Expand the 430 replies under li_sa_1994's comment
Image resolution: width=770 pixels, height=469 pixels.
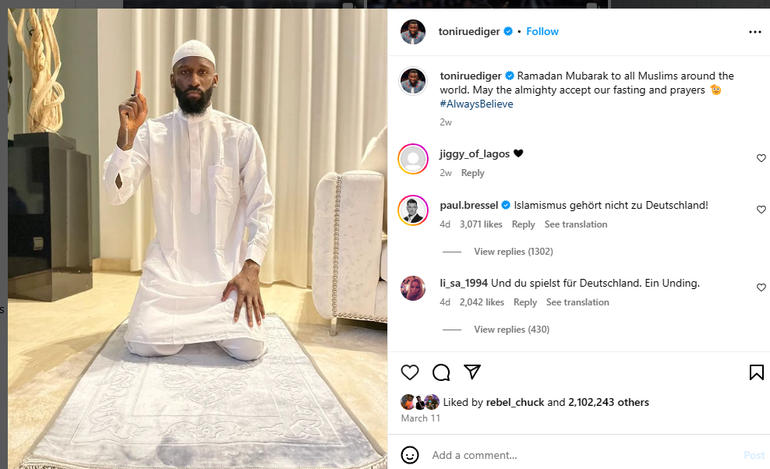(511, 330)
